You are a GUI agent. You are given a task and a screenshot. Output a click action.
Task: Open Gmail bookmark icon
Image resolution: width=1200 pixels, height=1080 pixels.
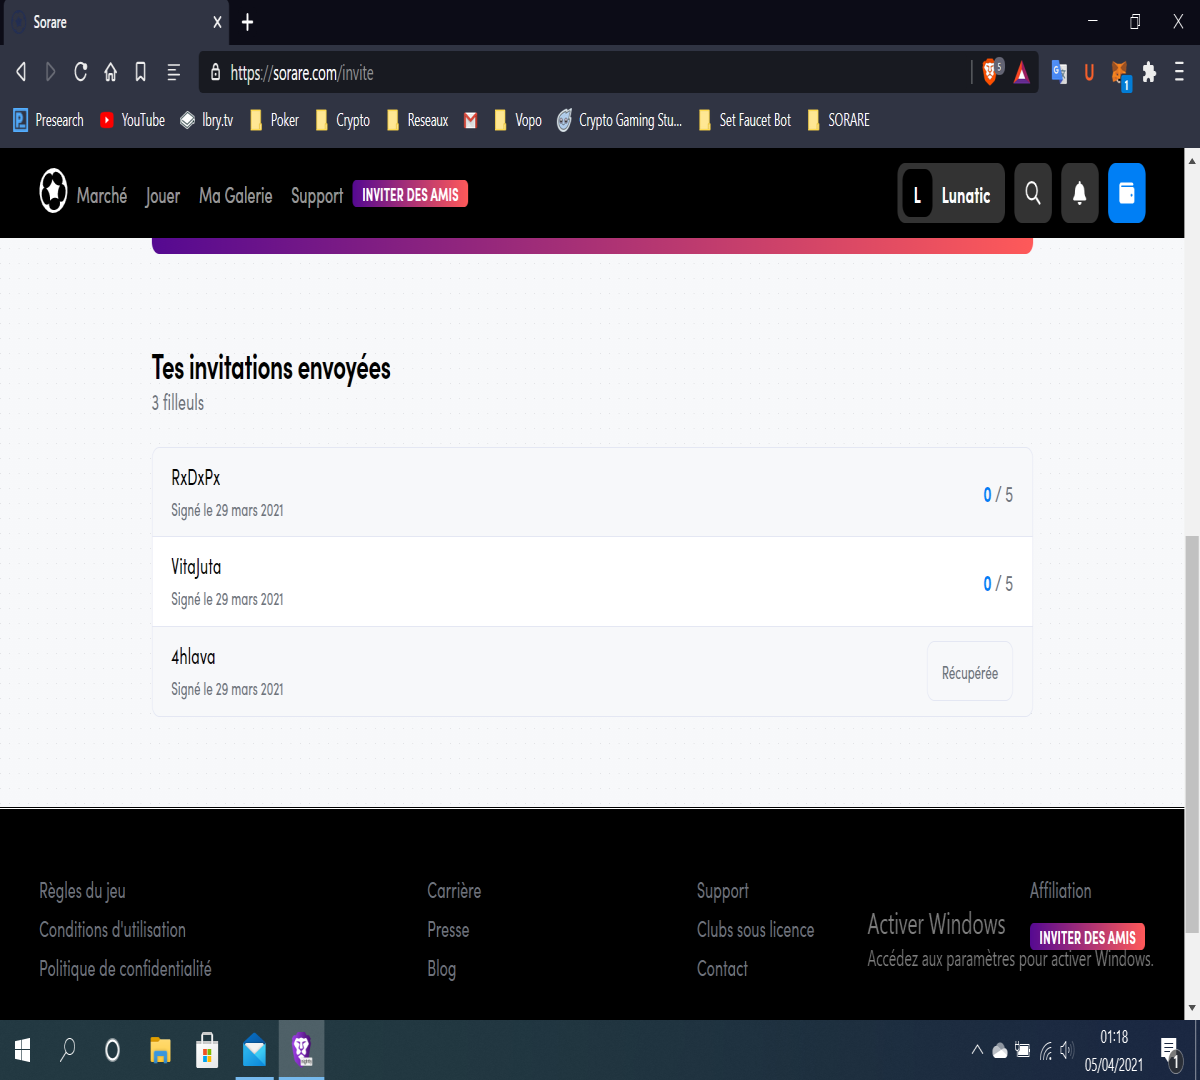(x=471, y=120)
